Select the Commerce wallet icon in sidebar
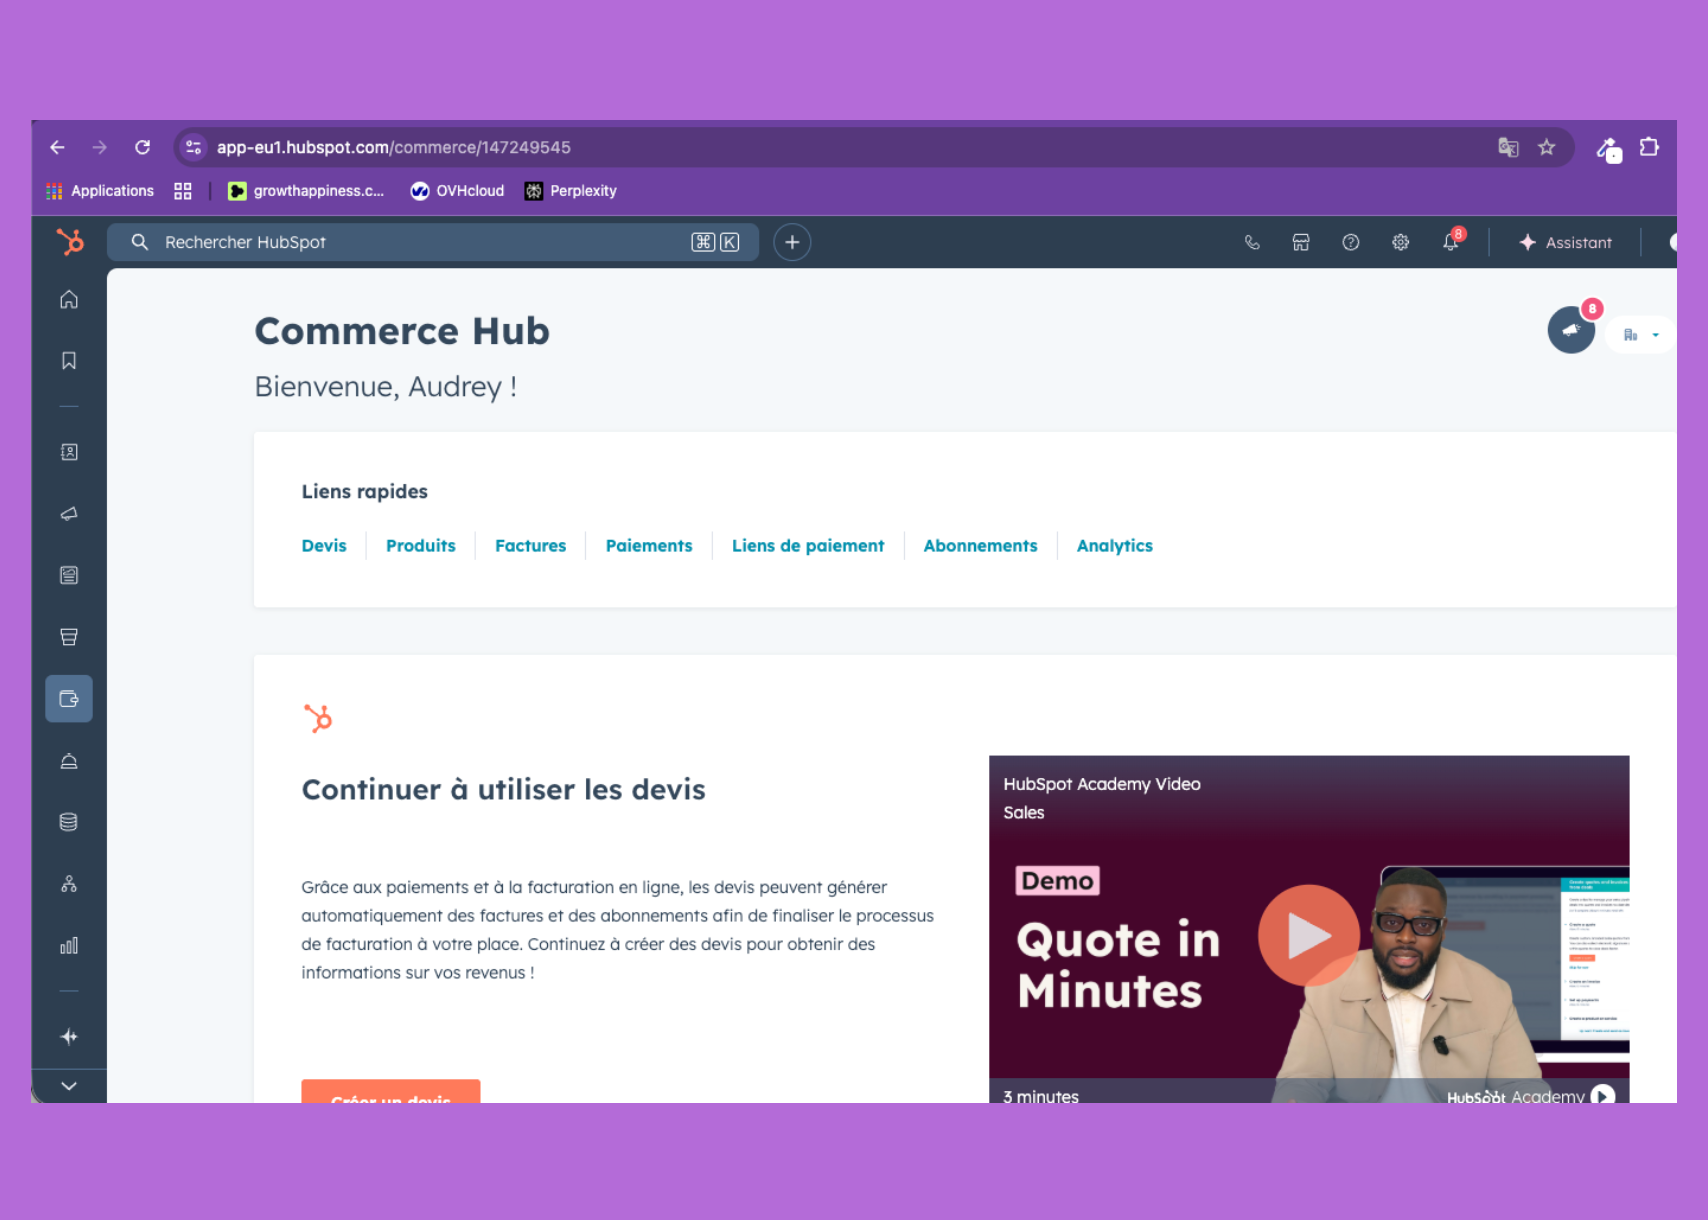The width and height of the screenshot is (1708, 1220). tap(69, 699)
